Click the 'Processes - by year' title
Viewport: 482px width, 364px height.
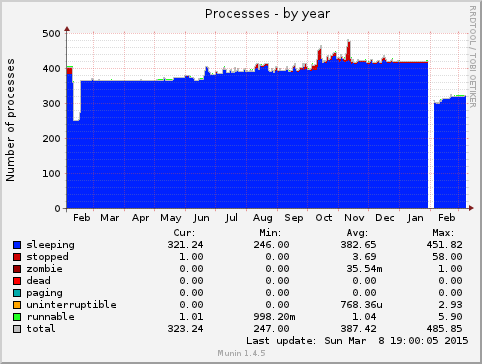click(x=267, y=14)
